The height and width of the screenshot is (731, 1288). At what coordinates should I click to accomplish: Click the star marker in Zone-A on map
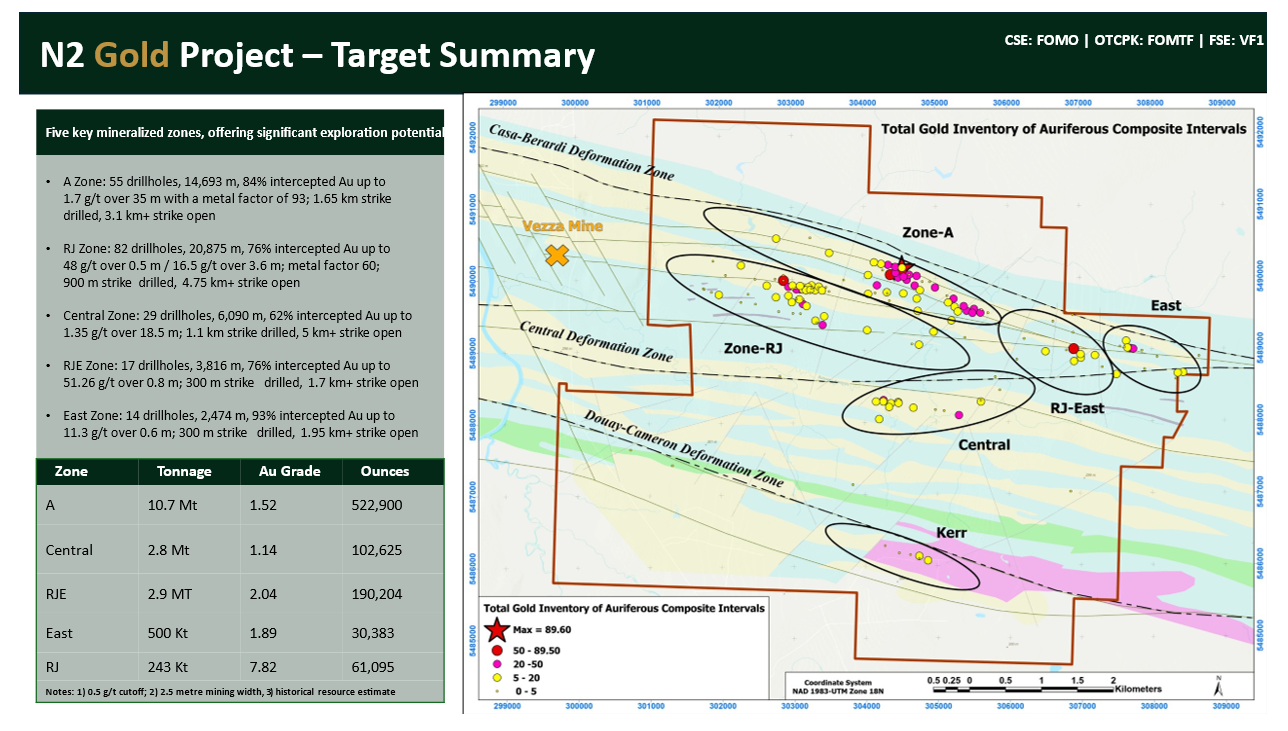[901, 265]
